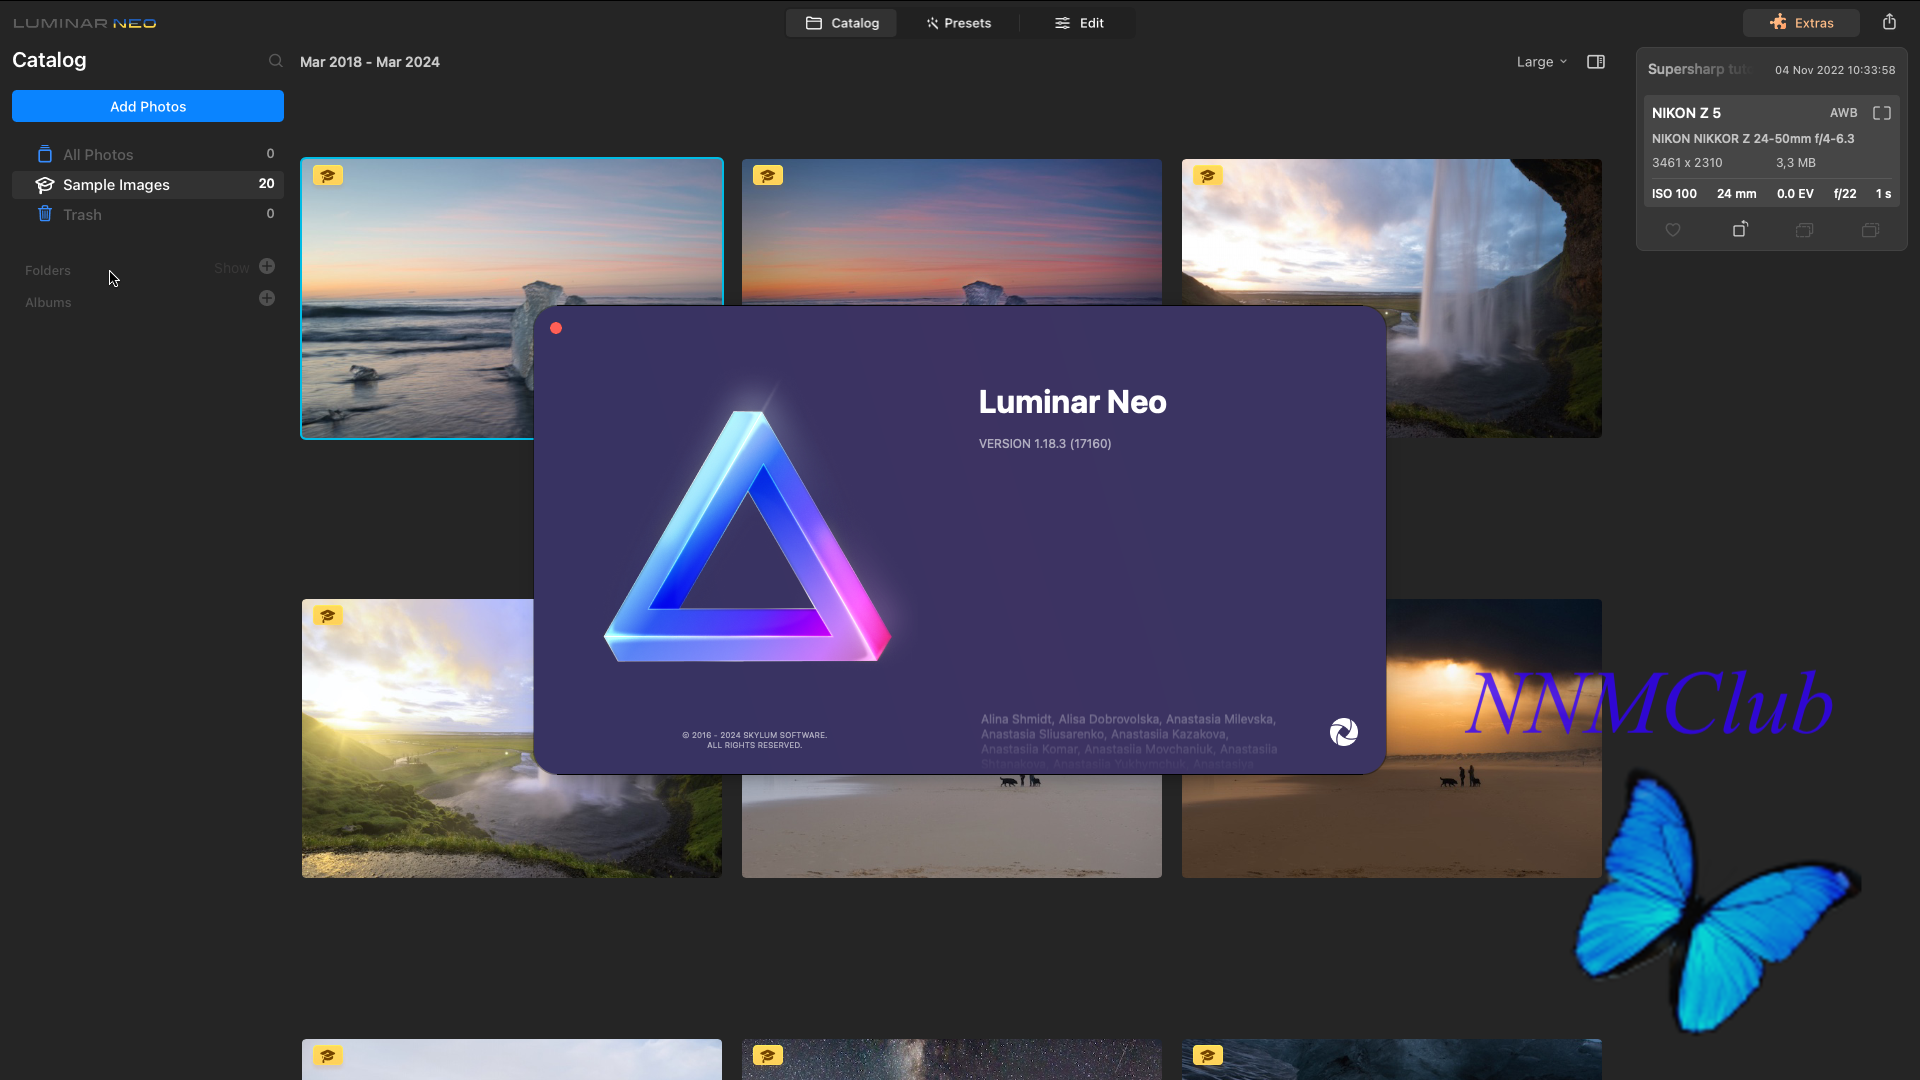The width and height of the screenshot is (1920, 1080).
Task: Click the Albums section label
Action: pyautogui.click(x=48, y=302)
